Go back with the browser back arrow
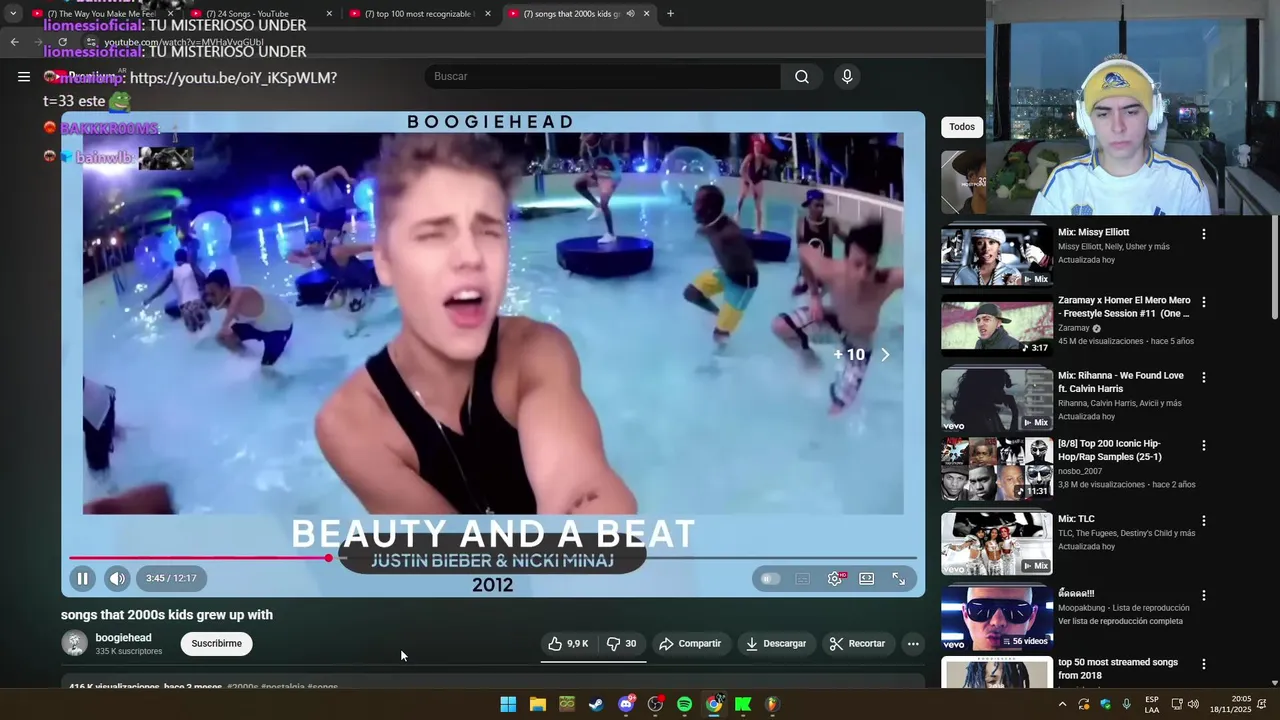 tap(14, 42)
